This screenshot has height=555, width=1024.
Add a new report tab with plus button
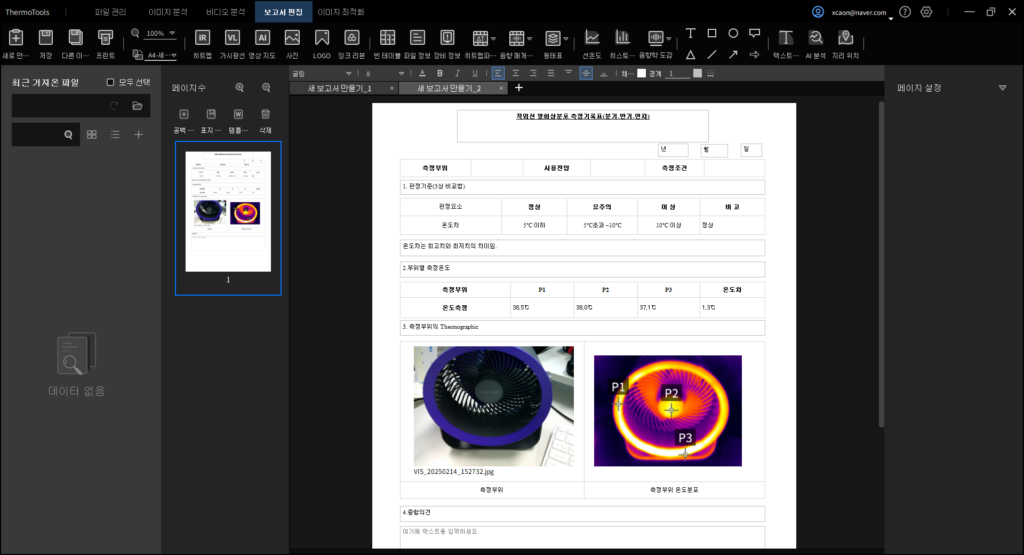pyautogui.click(x=518, y=88)
